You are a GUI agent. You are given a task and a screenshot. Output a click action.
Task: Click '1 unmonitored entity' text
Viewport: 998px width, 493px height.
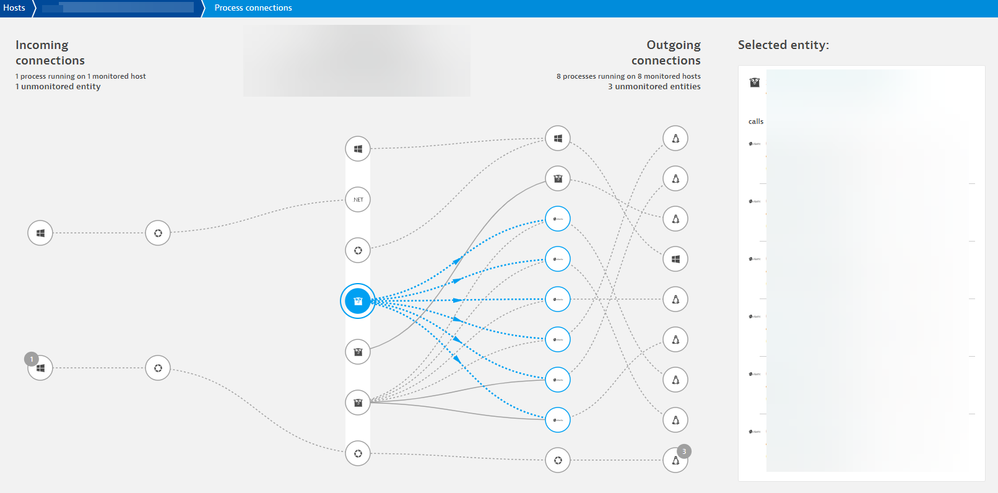point(58,87)
